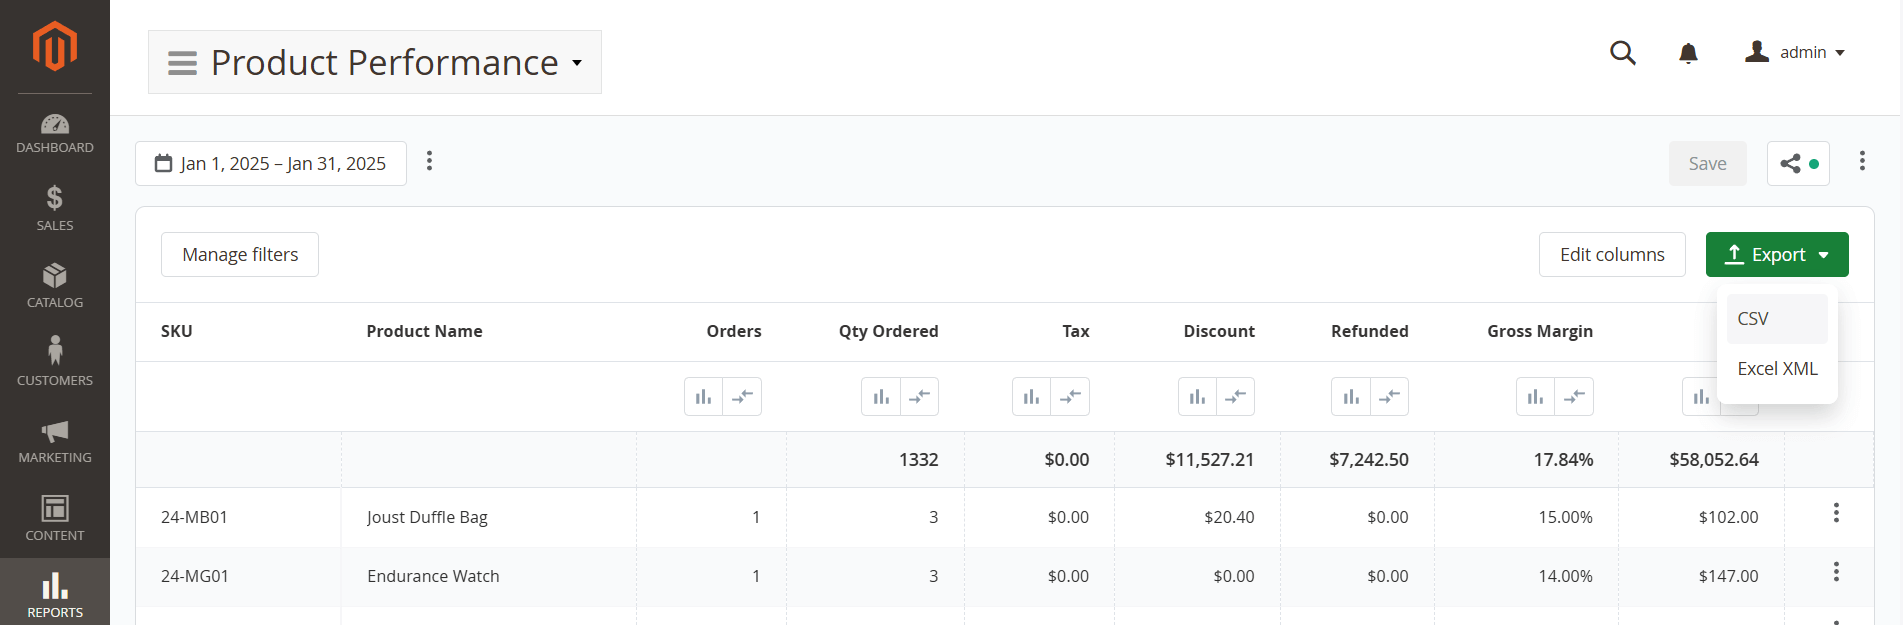The image size is (1903, 625).
Task: Open the Dashboard sidebar section
Action: click(x=55, y=134)
